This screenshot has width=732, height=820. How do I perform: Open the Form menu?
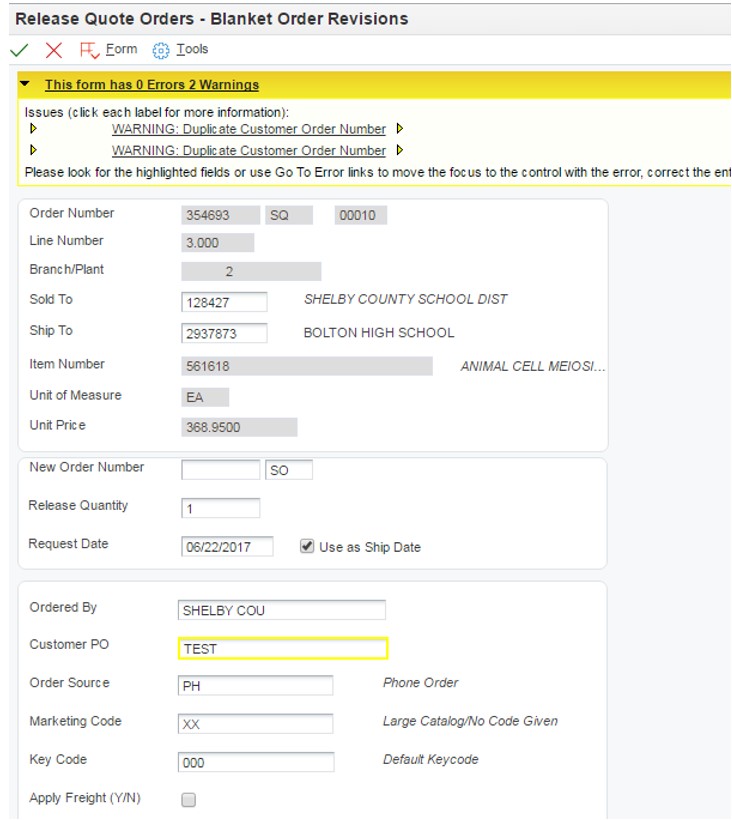tap(121, 49)
